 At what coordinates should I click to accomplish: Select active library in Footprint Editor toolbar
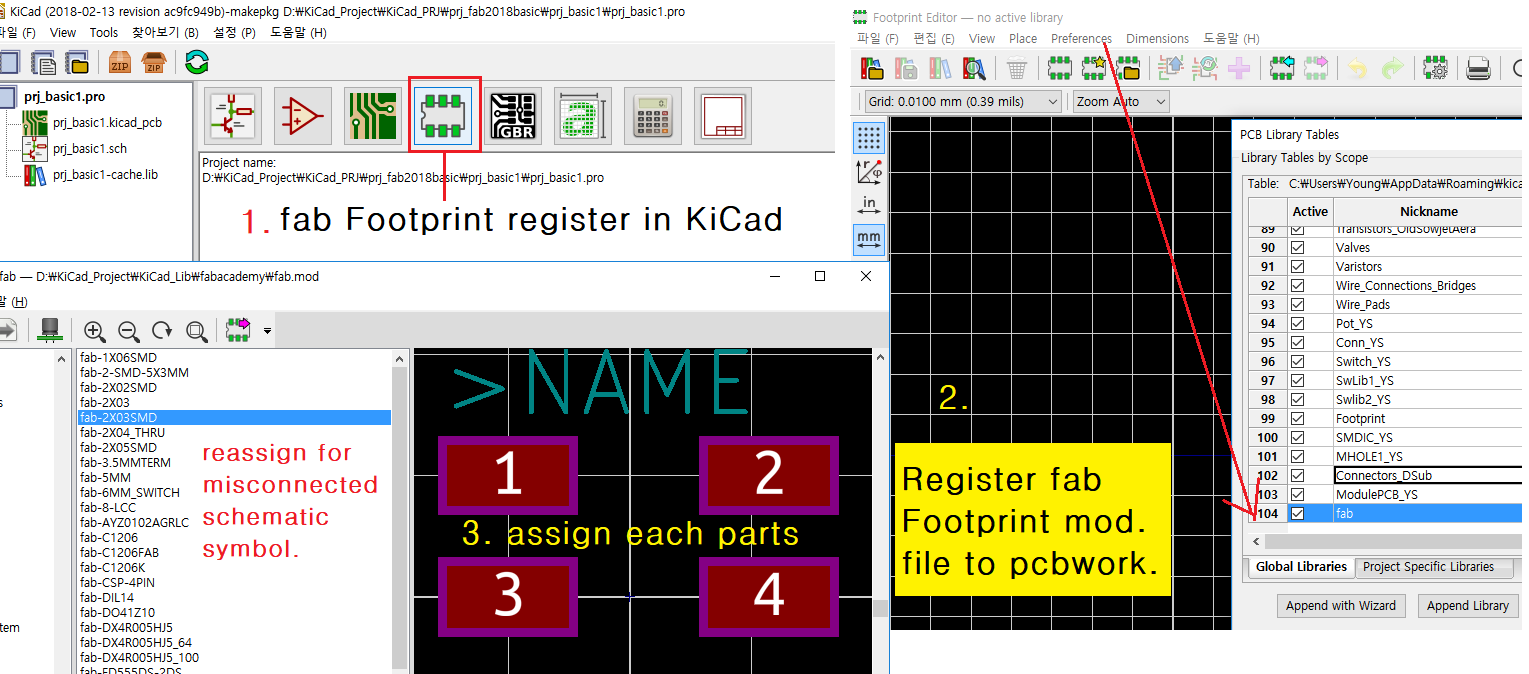(x=872, y=68)
